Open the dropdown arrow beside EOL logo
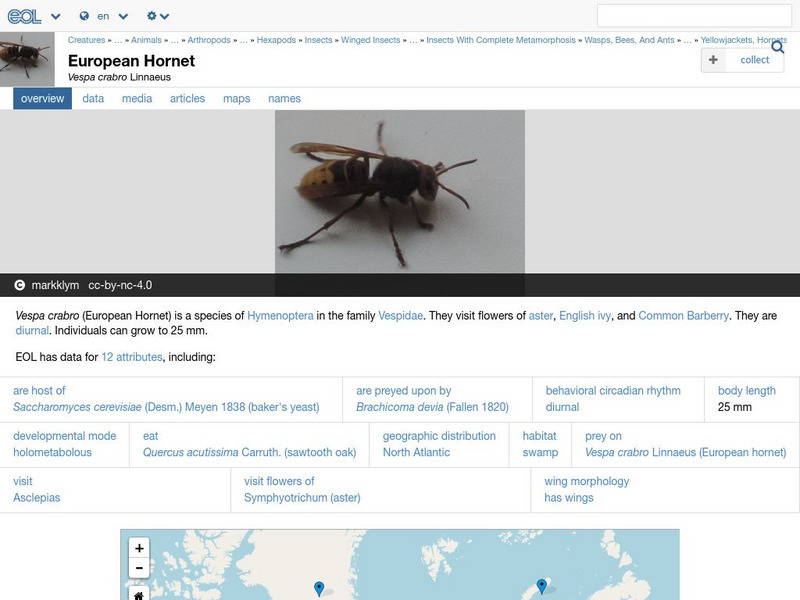Image resolution: width=800 pixels, height=600 pixels. click(55, 17)
